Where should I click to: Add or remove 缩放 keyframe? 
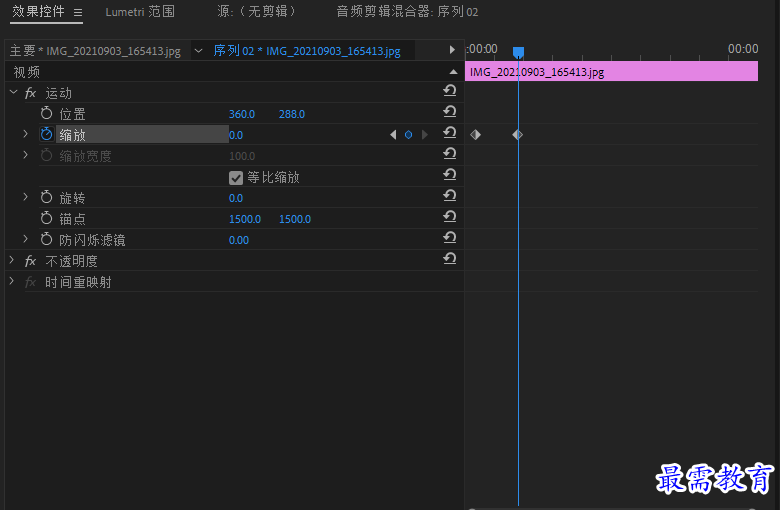point(408,135)
